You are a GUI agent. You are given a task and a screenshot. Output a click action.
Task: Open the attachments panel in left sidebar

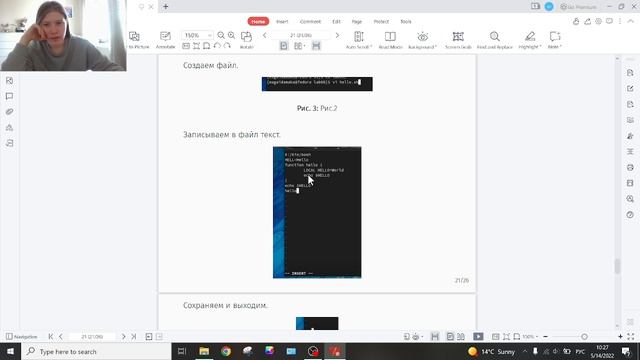pyautogui.click(x=9, y=112)
